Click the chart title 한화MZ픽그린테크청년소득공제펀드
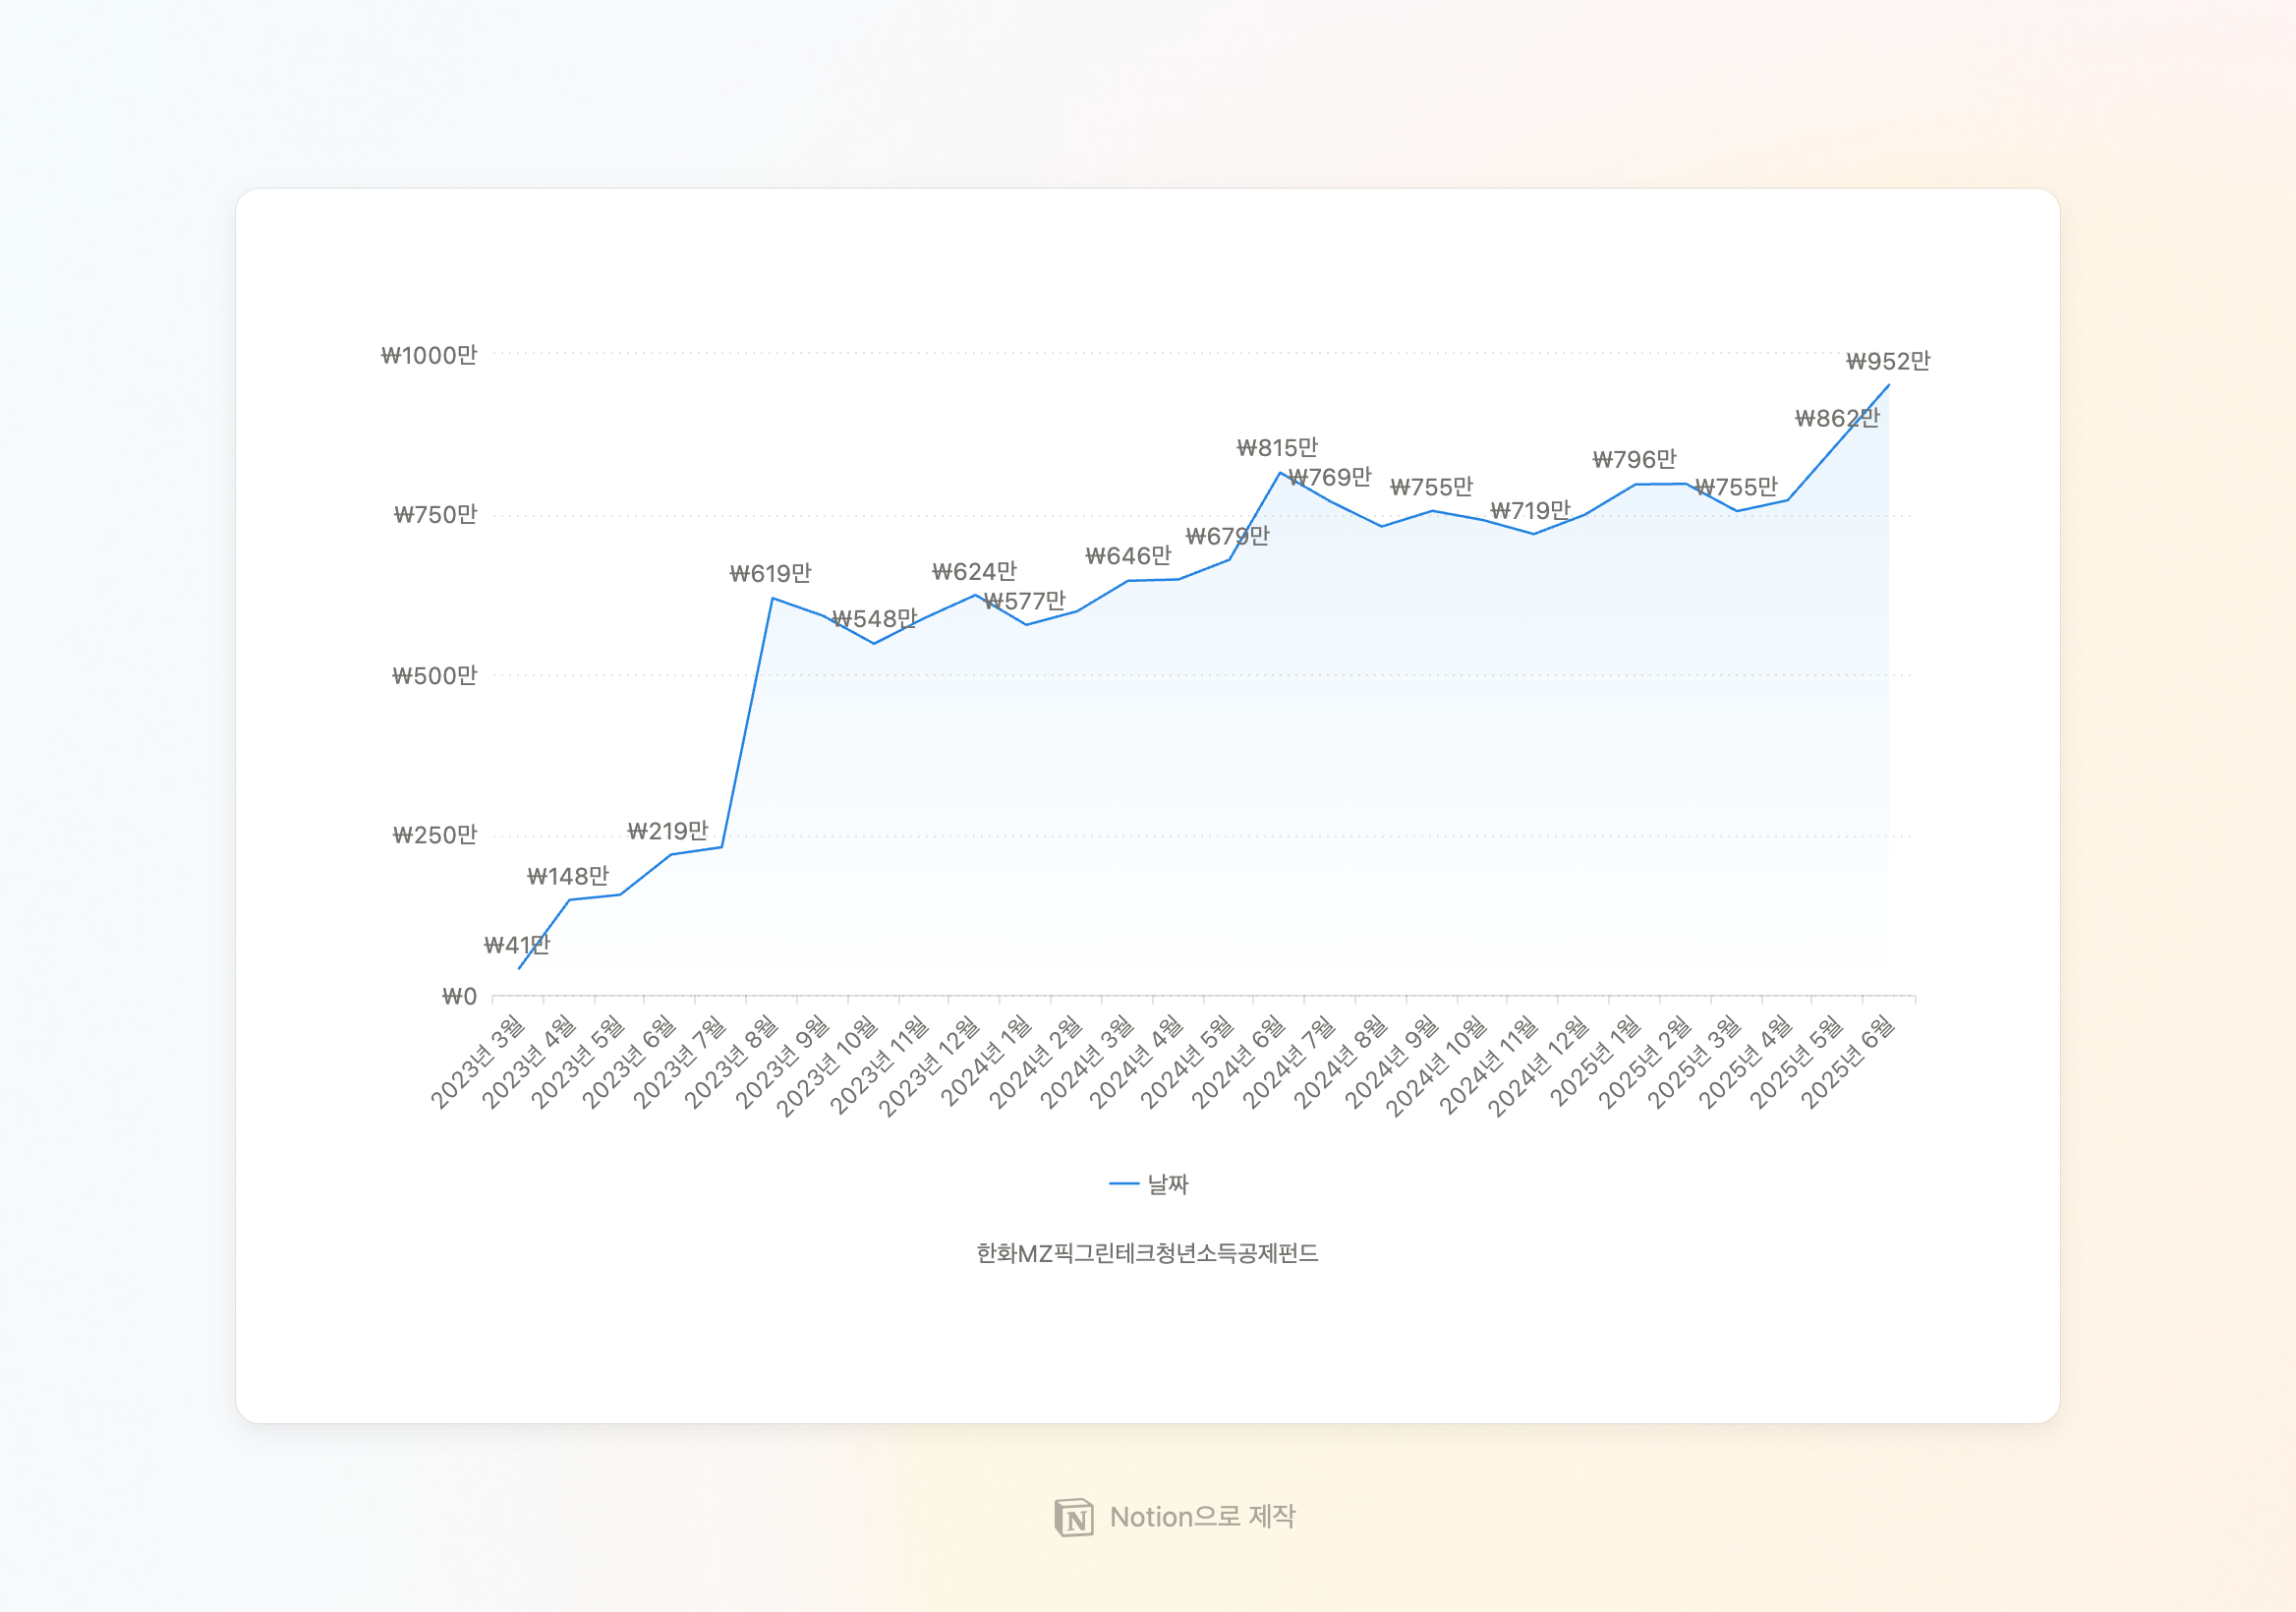Screen dimensions: 2296x1612 point(1147,1253)
